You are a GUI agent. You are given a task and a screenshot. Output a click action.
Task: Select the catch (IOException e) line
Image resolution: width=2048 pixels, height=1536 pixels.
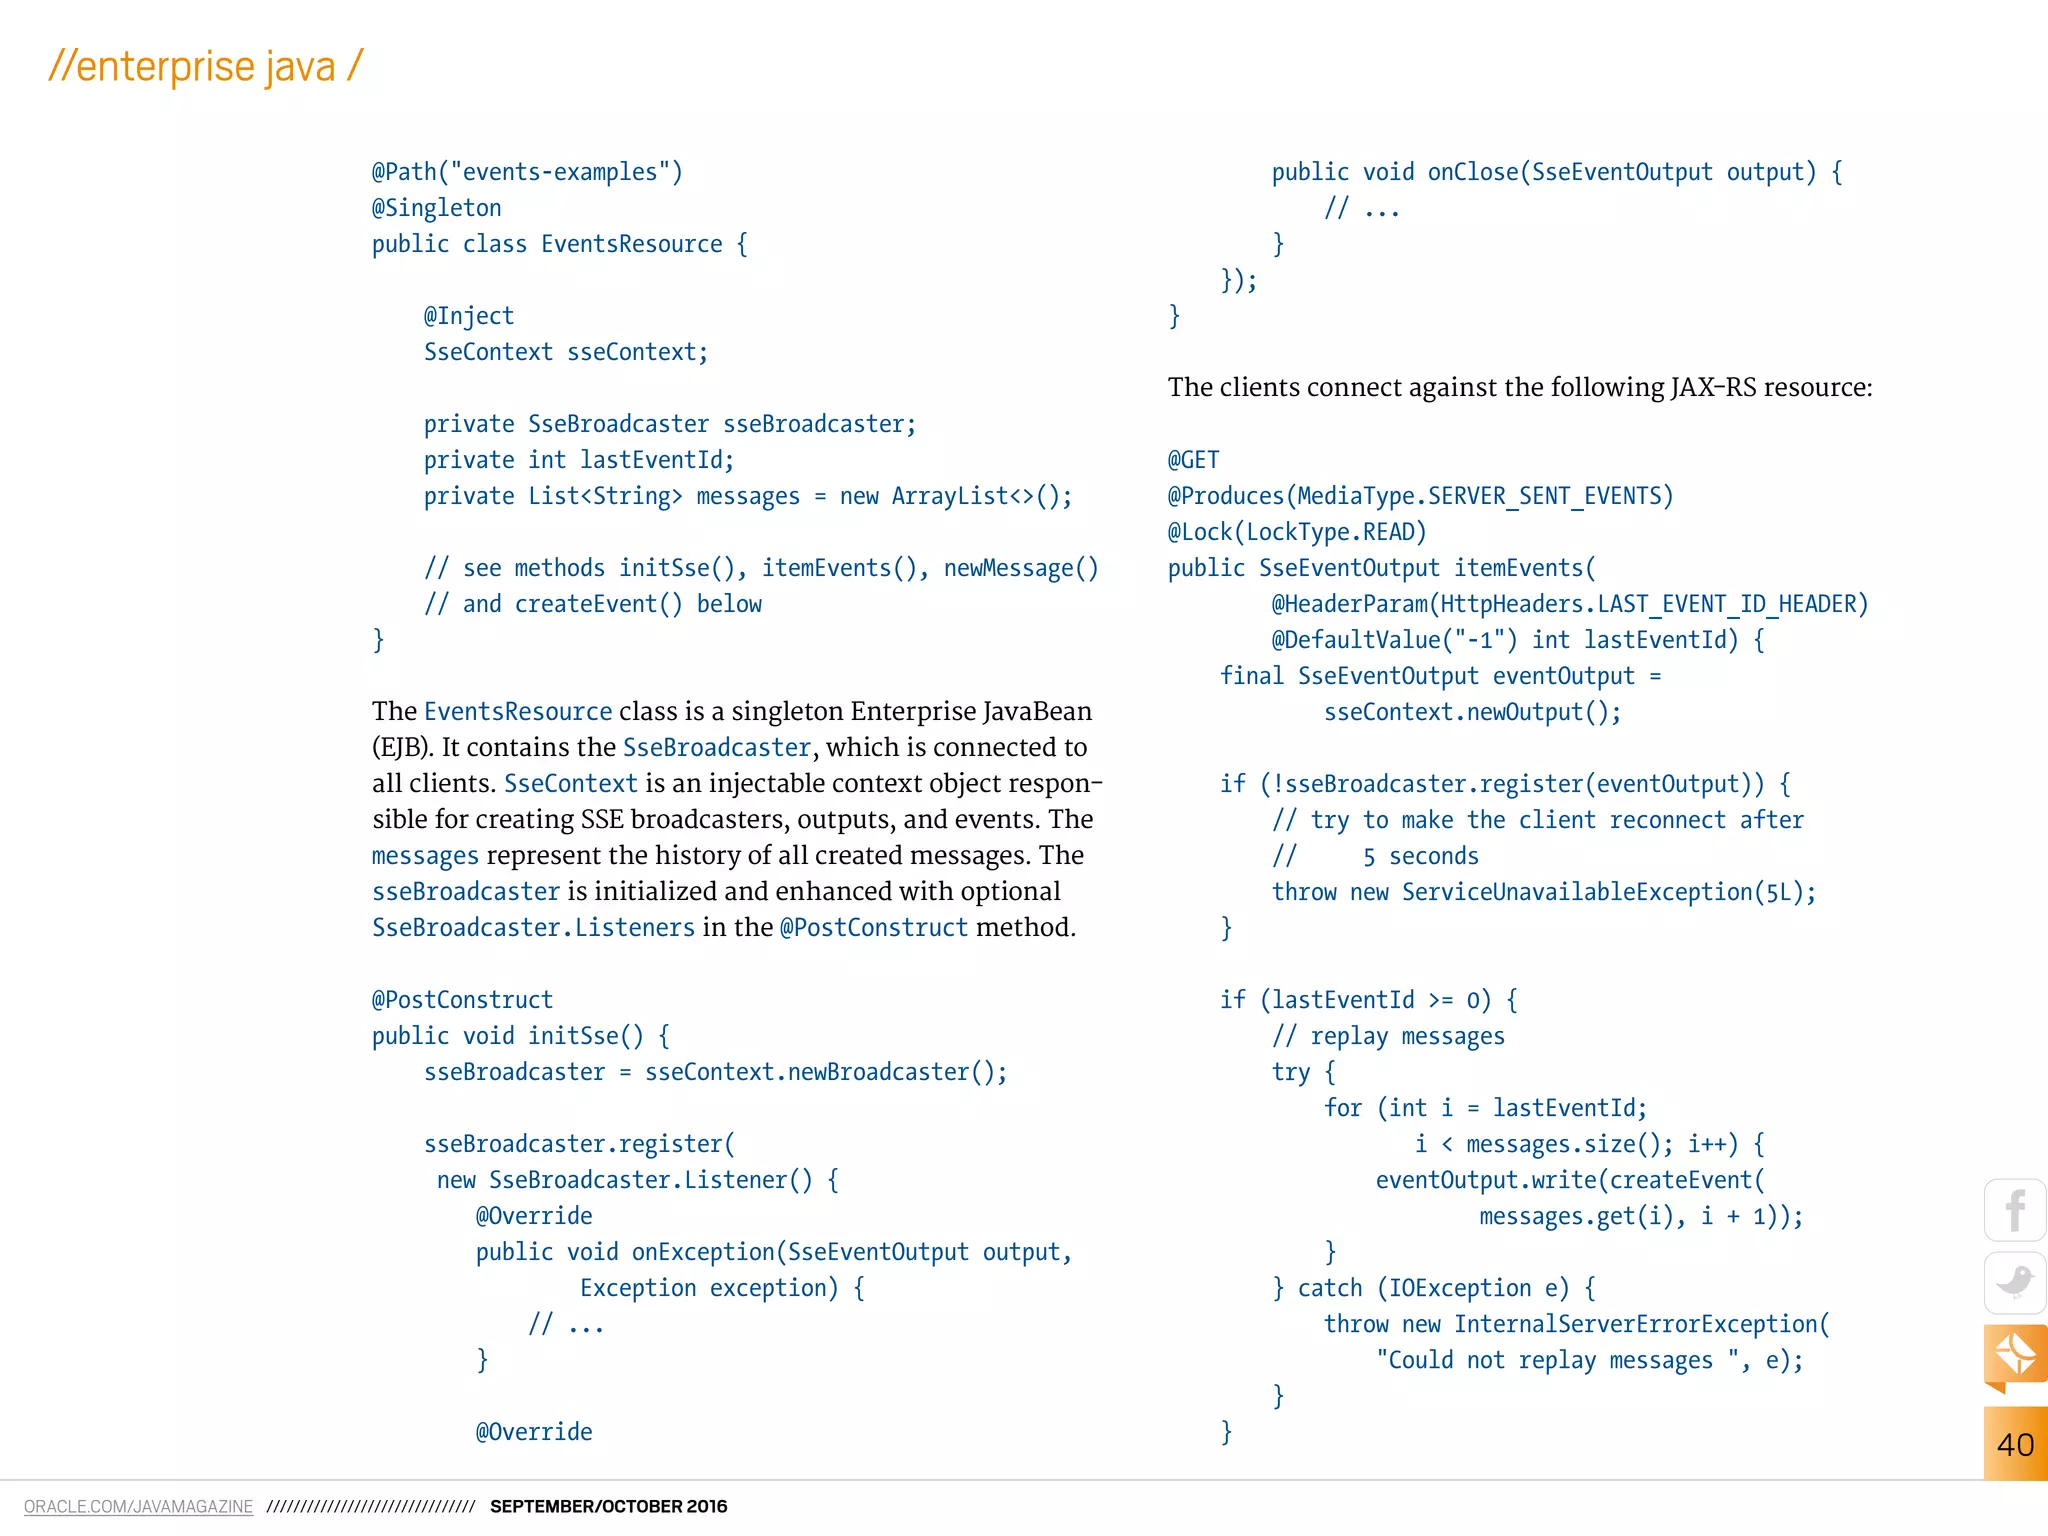click(x=1434, y=1288)
